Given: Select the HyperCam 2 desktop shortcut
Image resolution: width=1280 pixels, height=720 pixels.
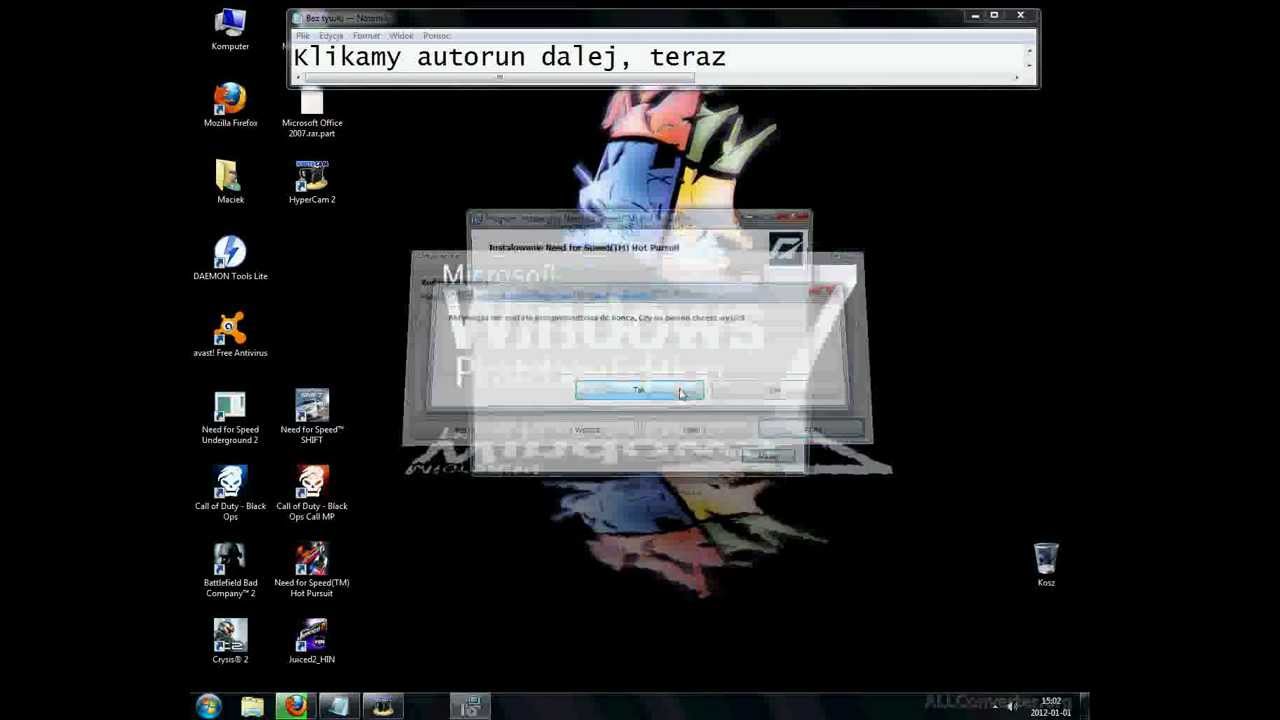Looking at the screenshot, I should (312, 182).
